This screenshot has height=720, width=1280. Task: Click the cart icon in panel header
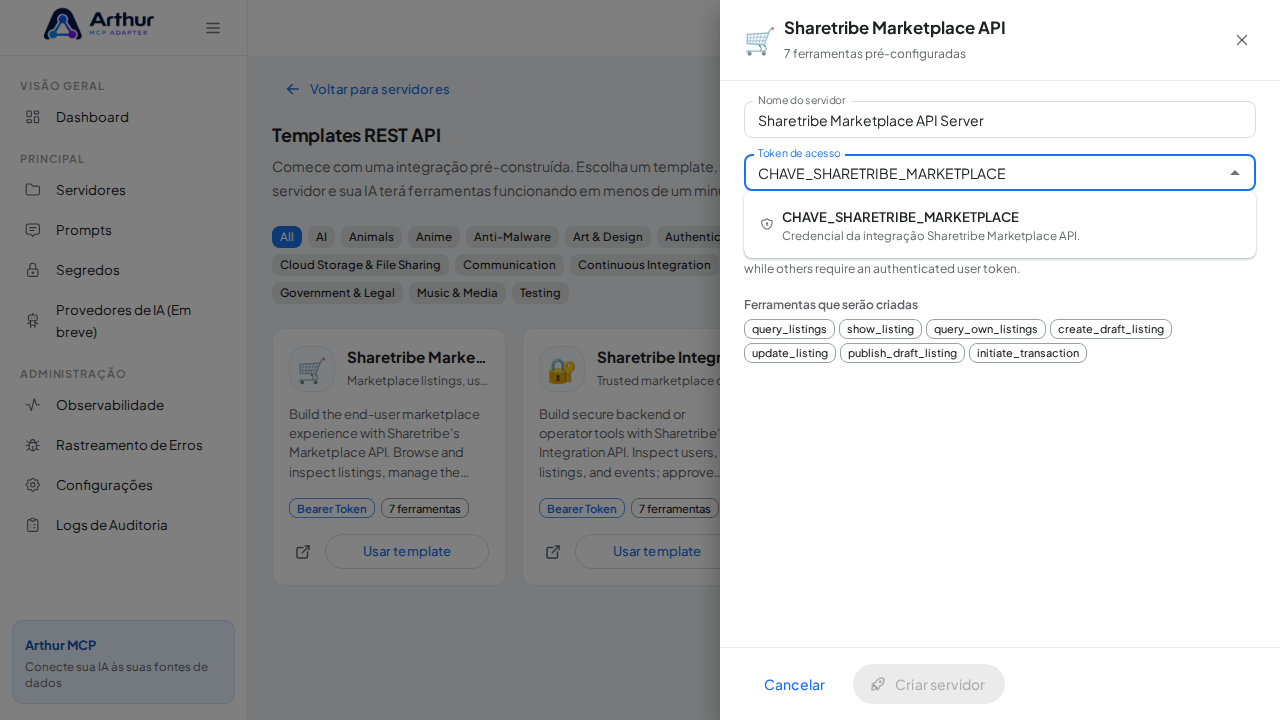[760, 41]
